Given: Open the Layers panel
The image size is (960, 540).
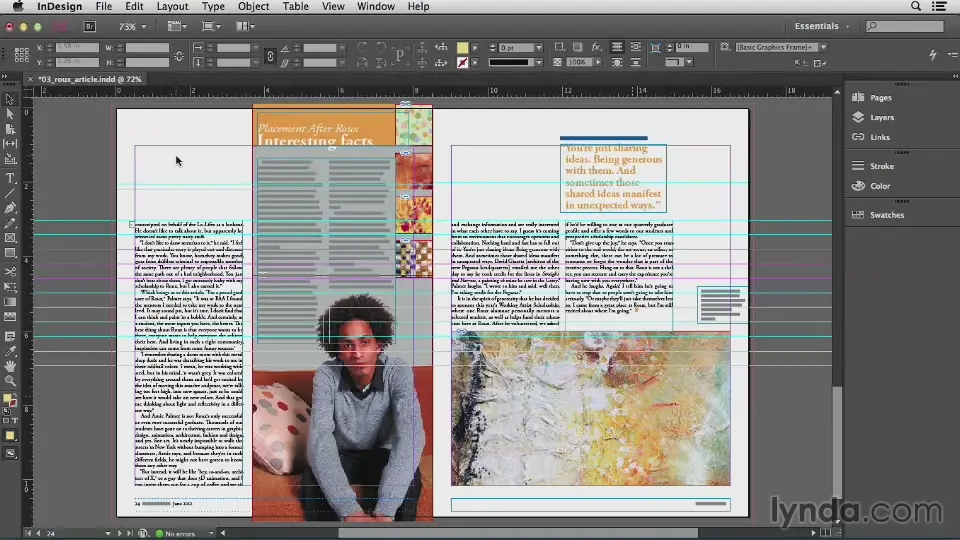Looking at the screenshot, I should (x=881, y=117).
